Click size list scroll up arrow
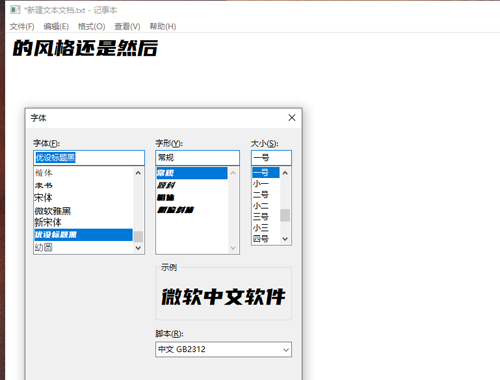Screen dimensions: 500x380 285,173
